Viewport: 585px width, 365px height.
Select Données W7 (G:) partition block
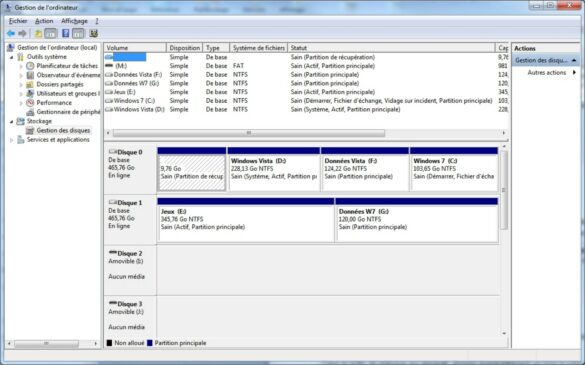click(x=417, y=220)
